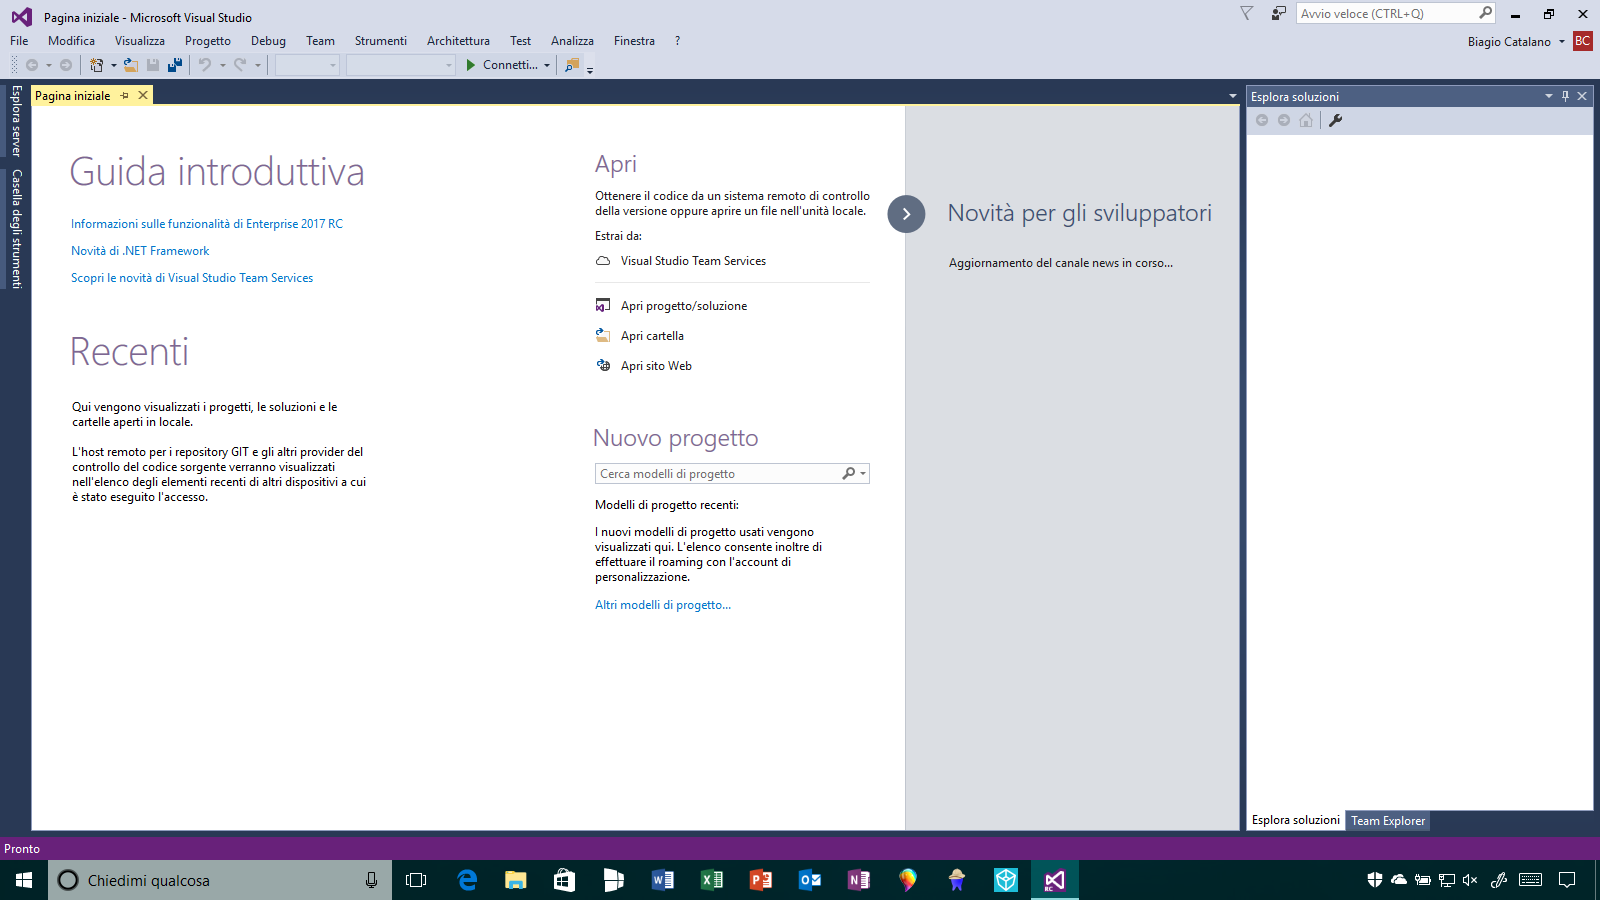Close the Pagina iniziale tab

(x=143, y=96)
